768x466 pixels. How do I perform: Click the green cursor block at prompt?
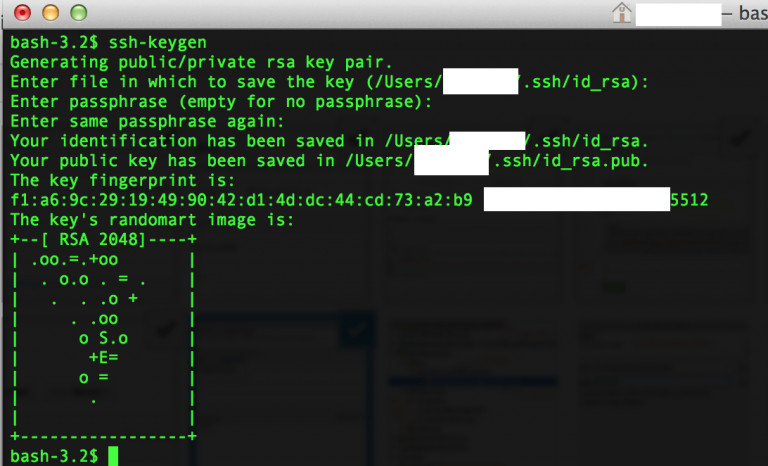tap(113, 456)
